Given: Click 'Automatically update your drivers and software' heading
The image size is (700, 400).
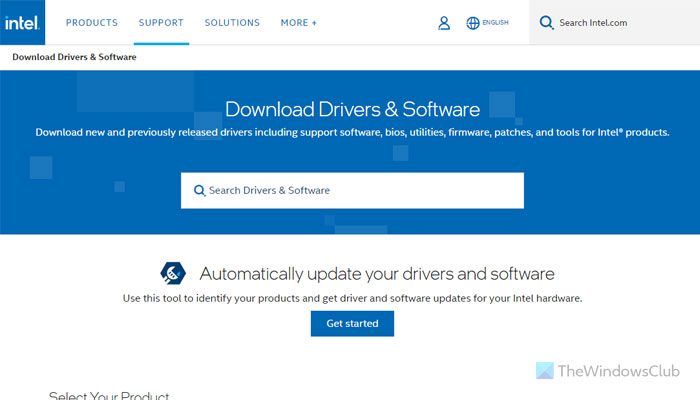Looking at the screenshot, I should (377, 274).
